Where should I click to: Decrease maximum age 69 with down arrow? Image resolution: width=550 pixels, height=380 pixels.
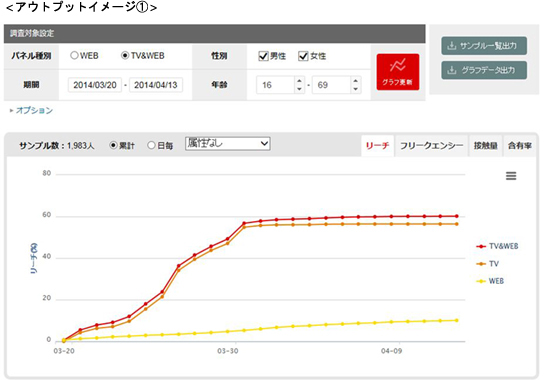tap(355, 89)
